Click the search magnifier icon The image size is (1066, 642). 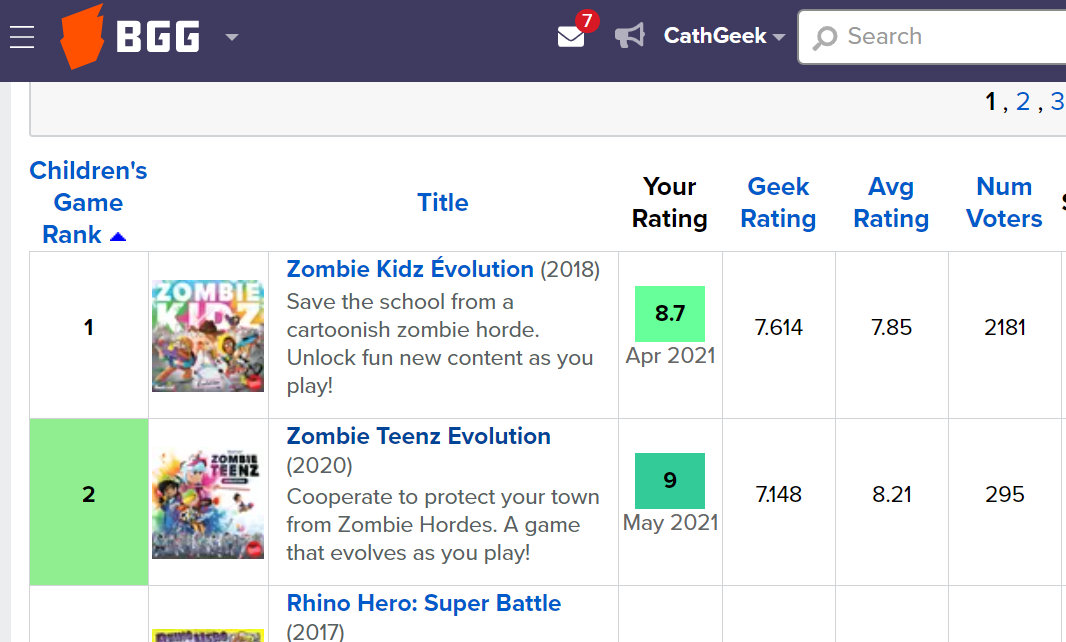[825, 38]
